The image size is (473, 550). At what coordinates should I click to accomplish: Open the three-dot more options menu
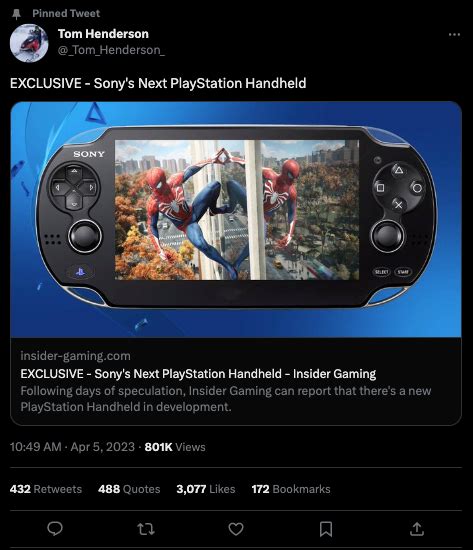454,34
